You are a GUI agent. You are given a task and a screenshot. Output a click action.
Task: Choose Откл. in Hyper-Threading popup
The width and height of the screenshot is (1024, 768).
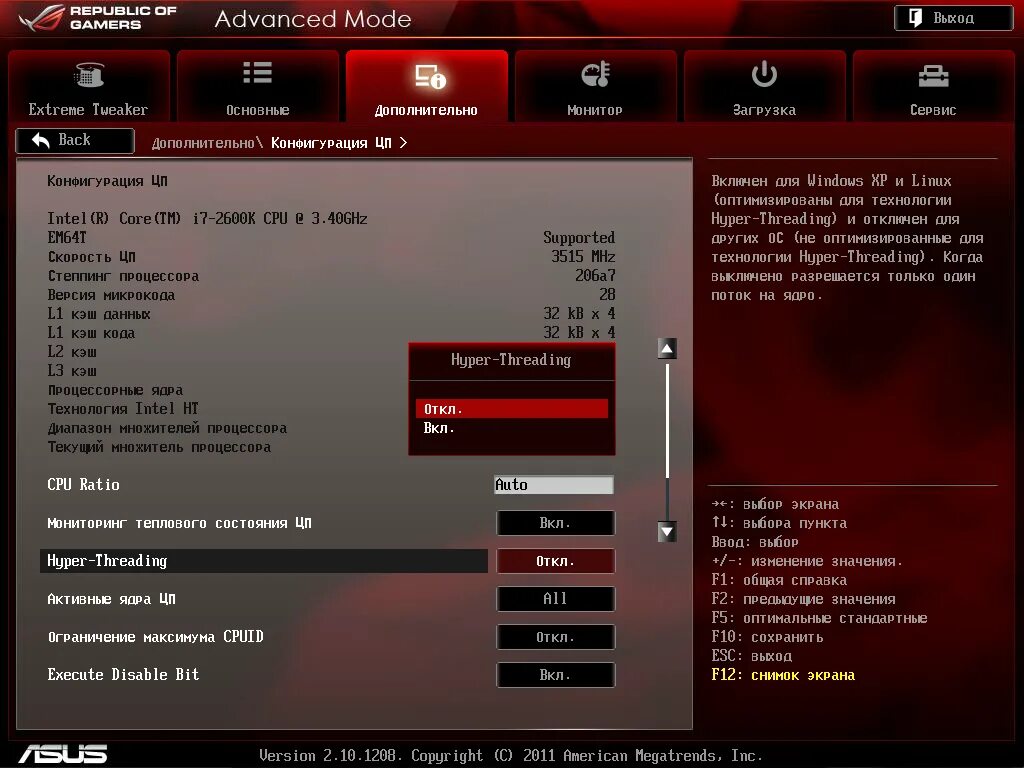tap(511, 409)
